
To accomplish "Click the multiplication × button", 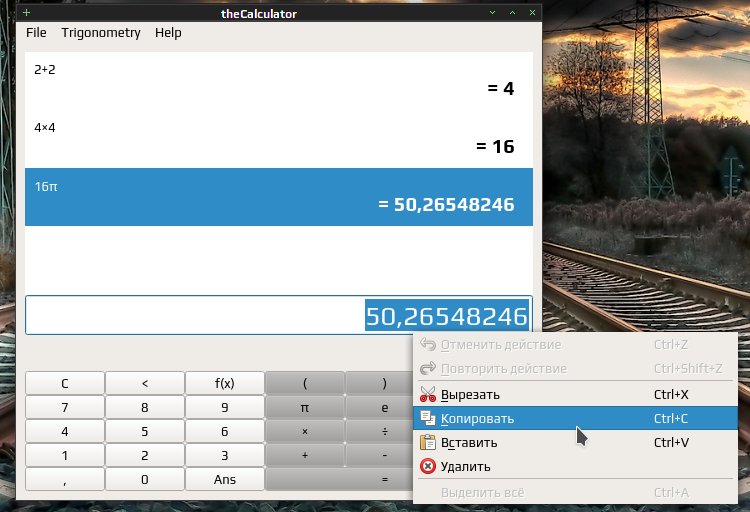I will point(305,432).
